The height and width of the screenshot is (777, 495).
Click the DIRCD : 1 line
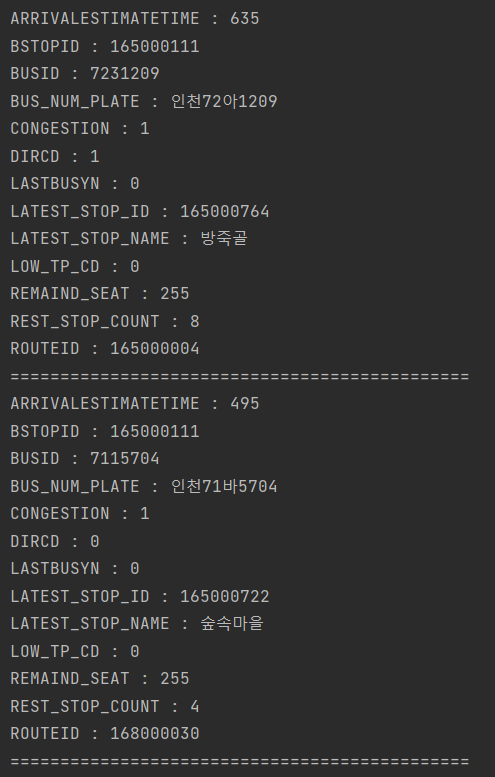coord(55,156)
